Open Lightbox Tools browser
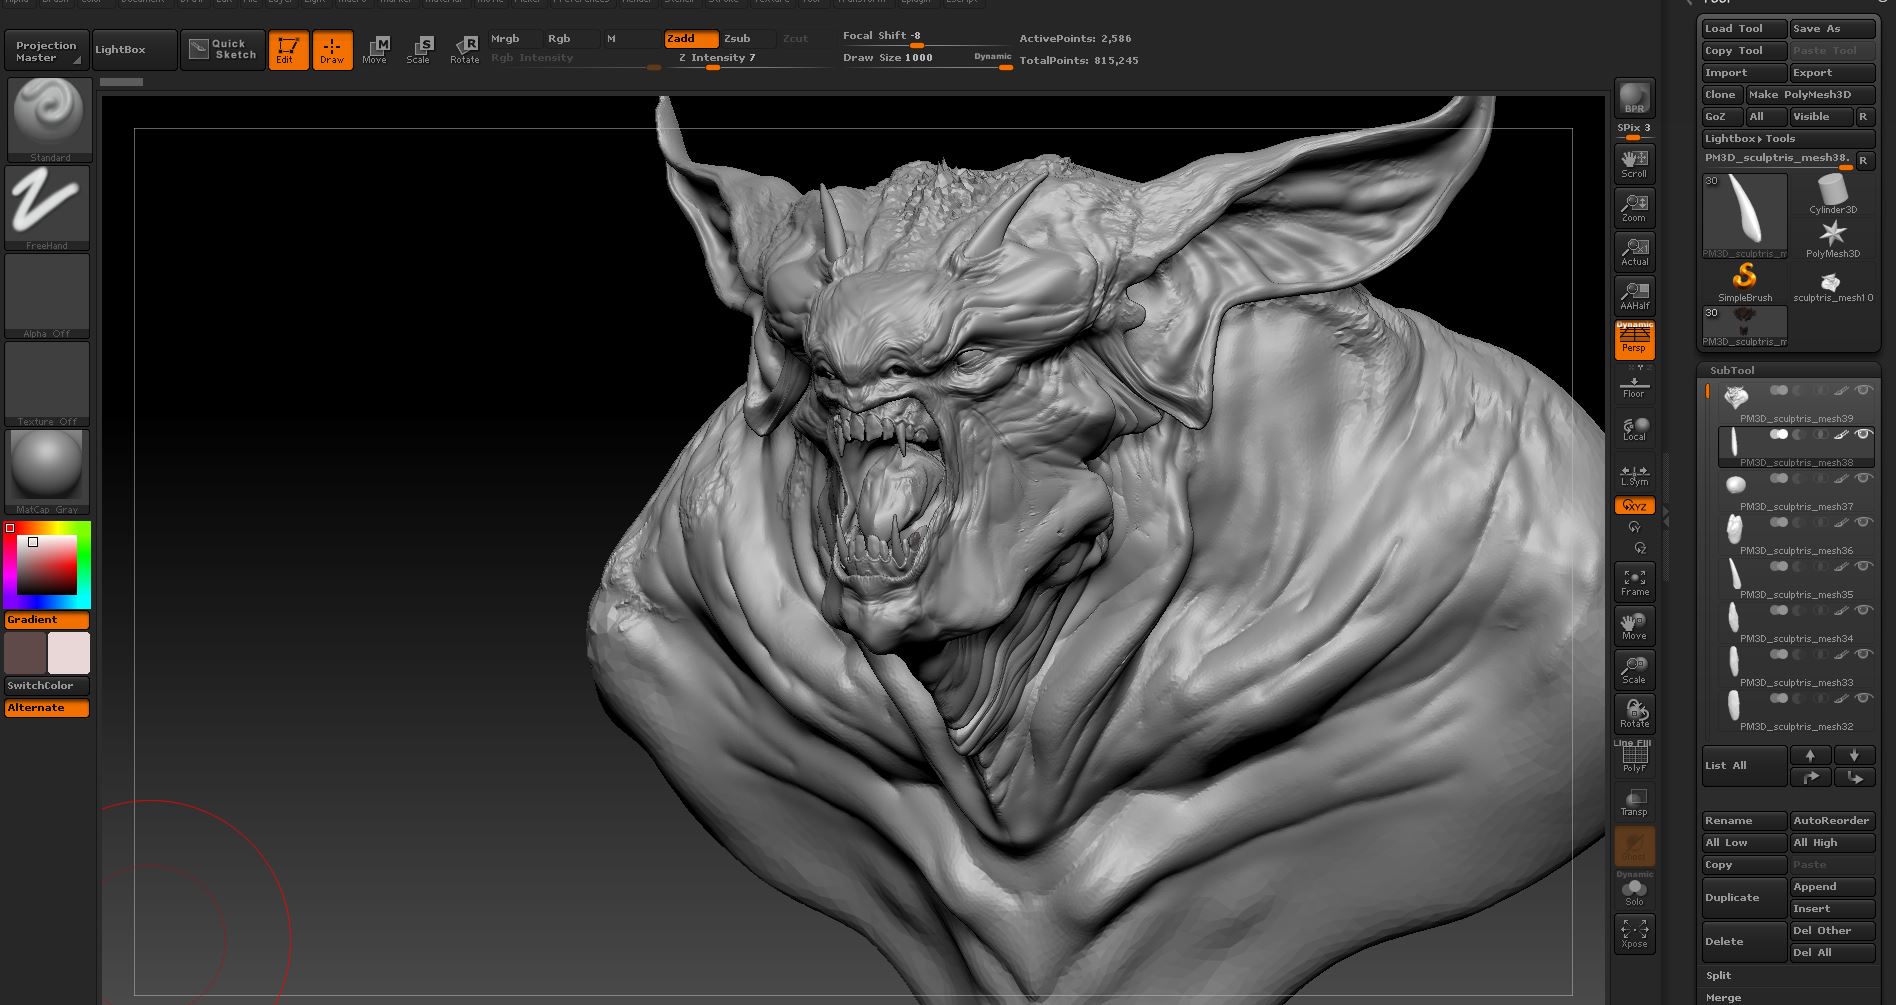 point(1788,139)
